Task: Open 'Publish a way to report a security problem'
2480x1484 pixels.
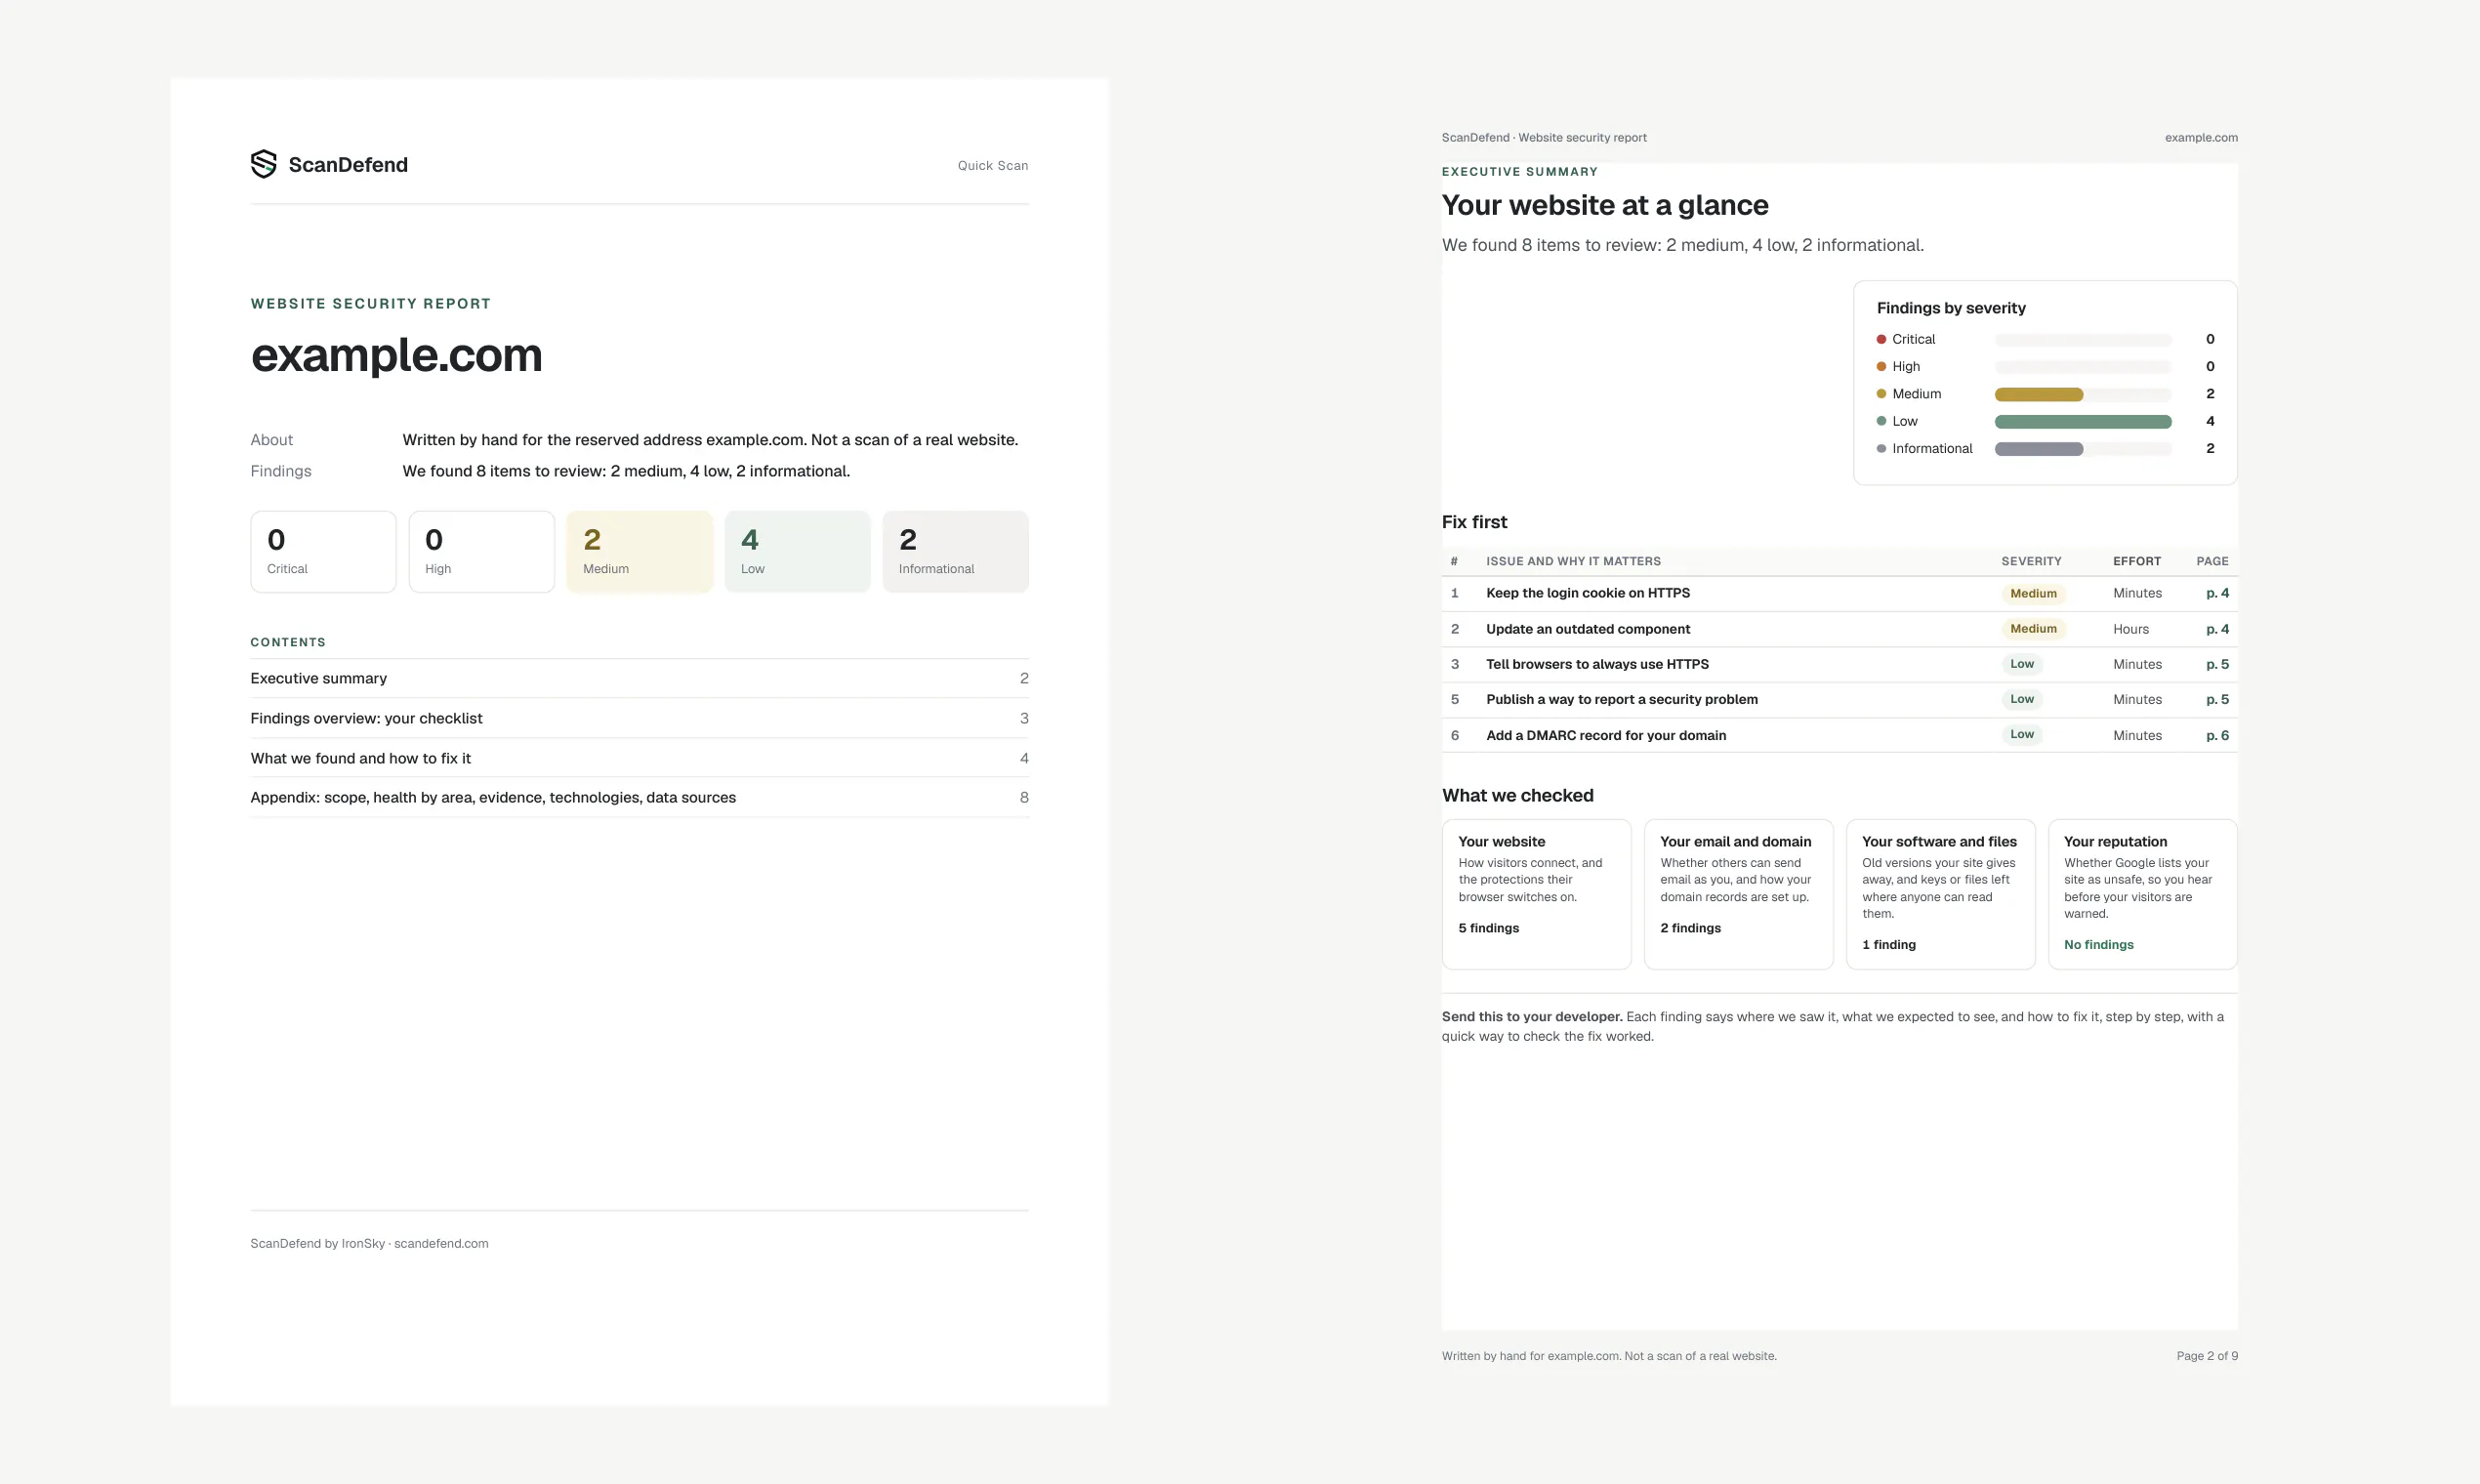Action: [1839, 699]
